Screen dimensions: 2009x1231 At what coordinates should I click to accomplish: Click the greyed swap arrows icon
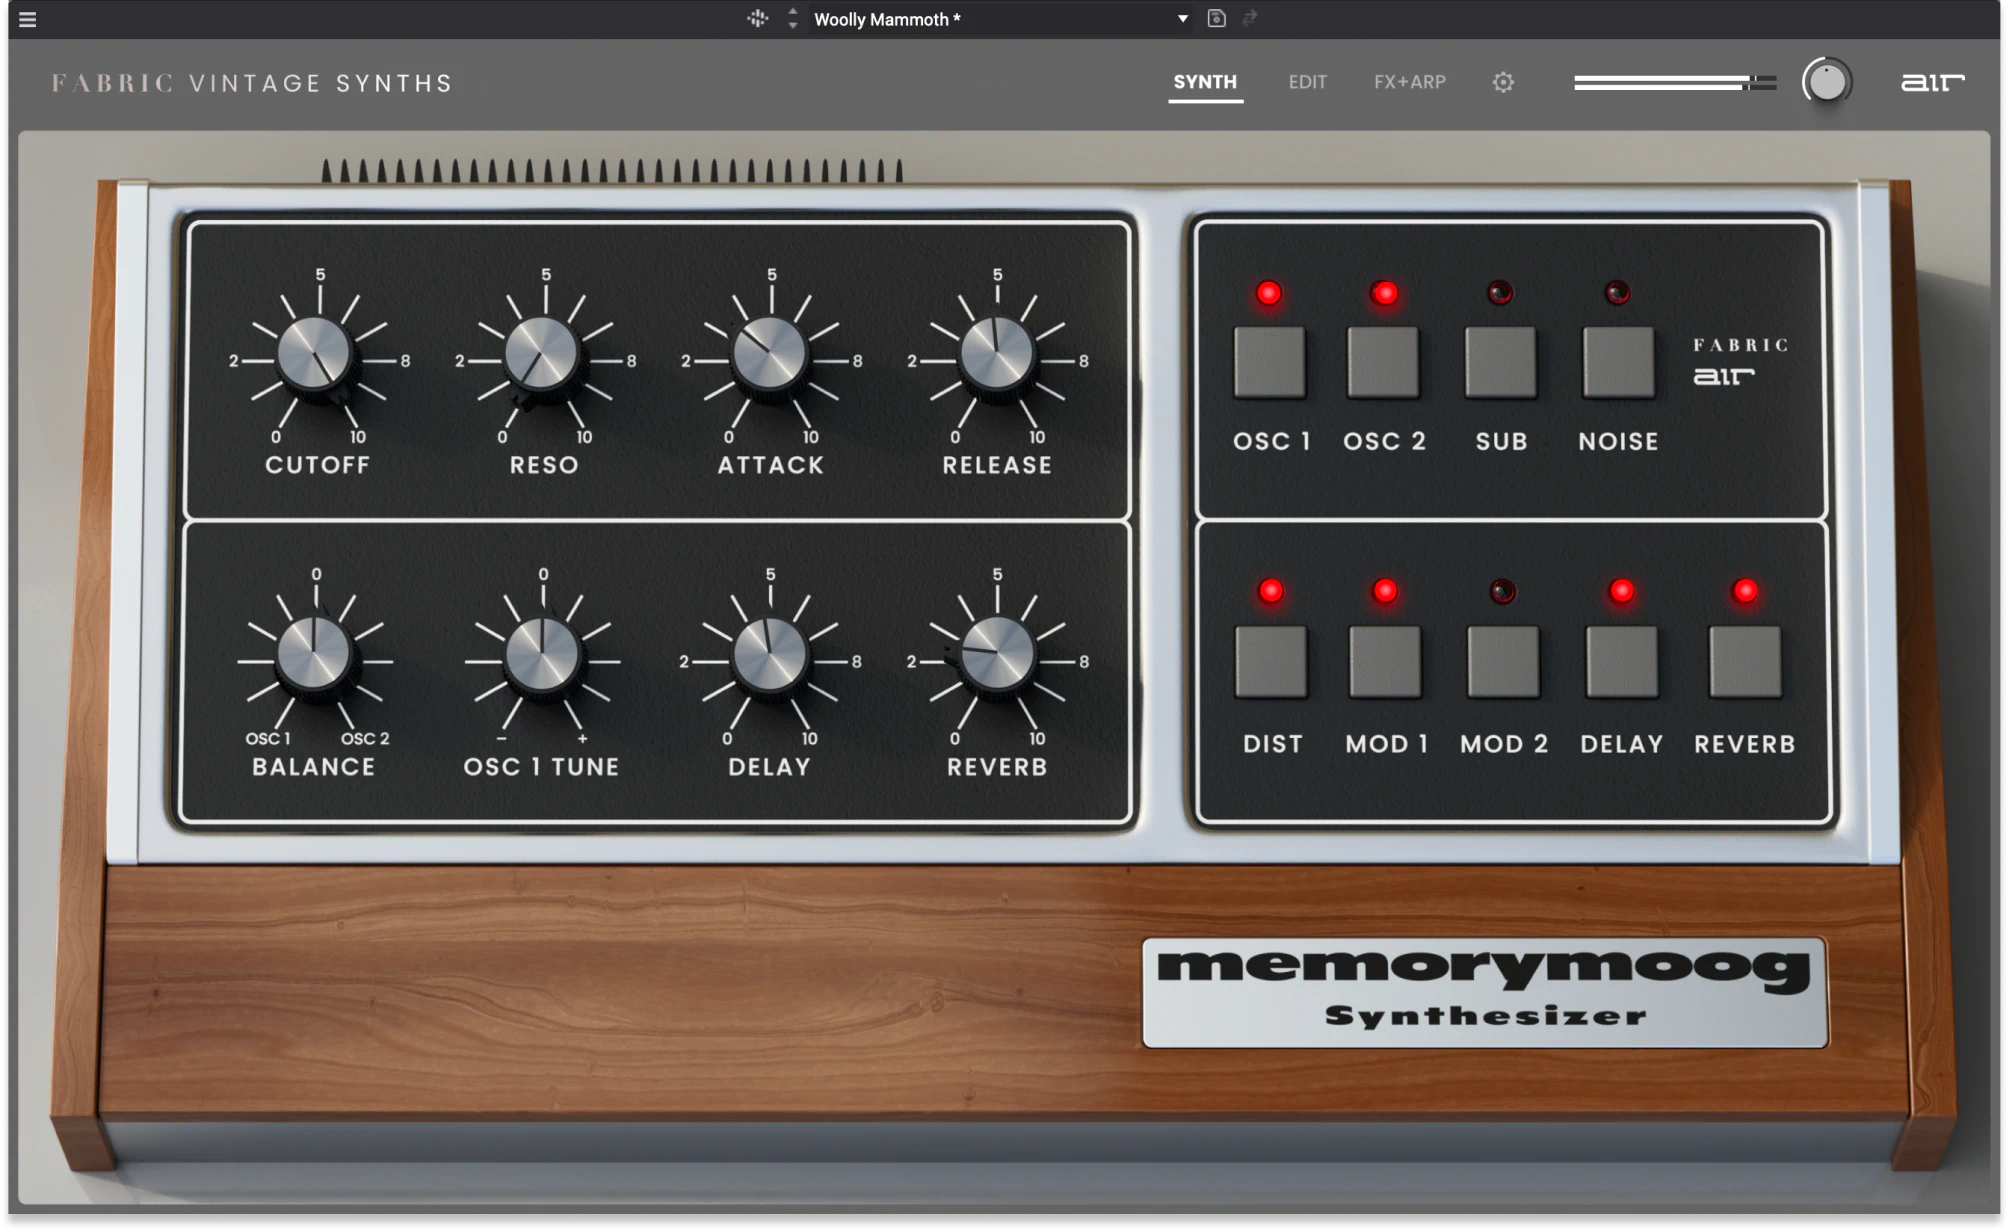pyautogui.click(x=1250, y=19)
